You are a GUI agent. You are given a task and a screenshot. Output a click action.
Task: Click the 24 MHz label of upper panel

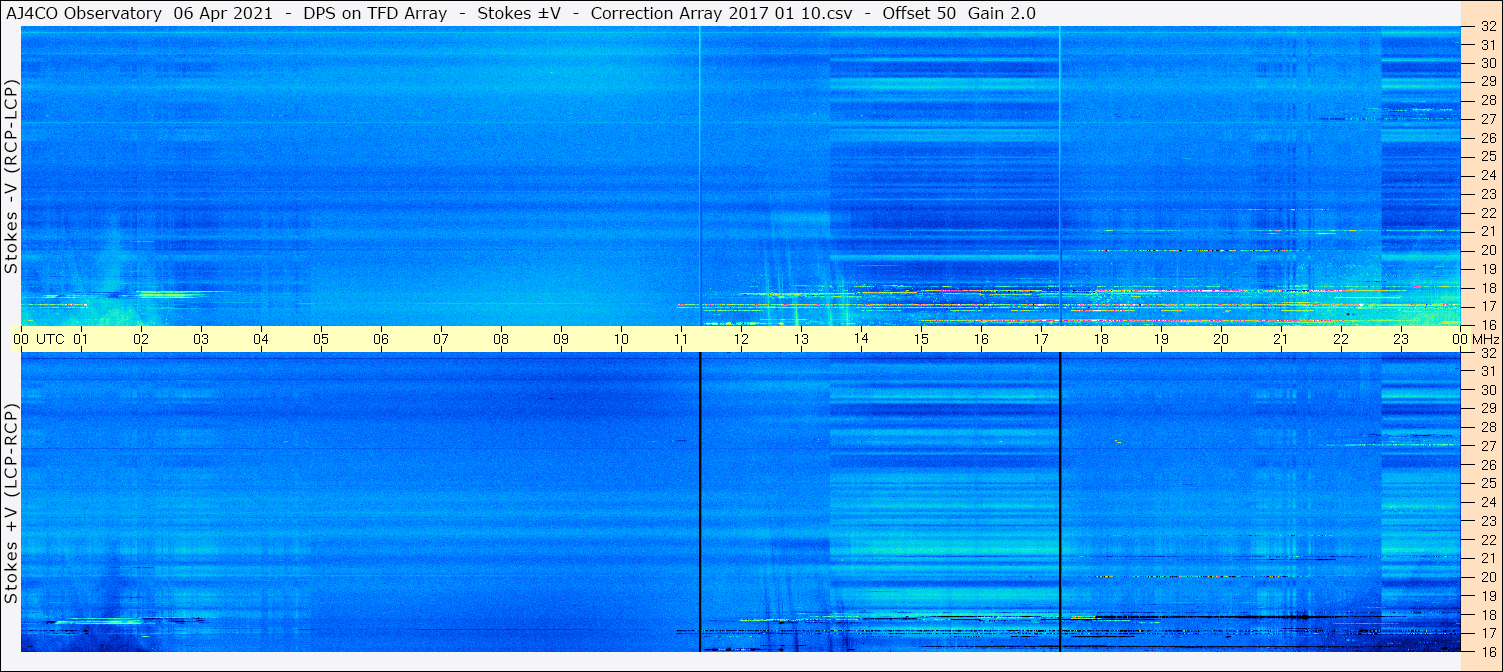[1487, 175]
